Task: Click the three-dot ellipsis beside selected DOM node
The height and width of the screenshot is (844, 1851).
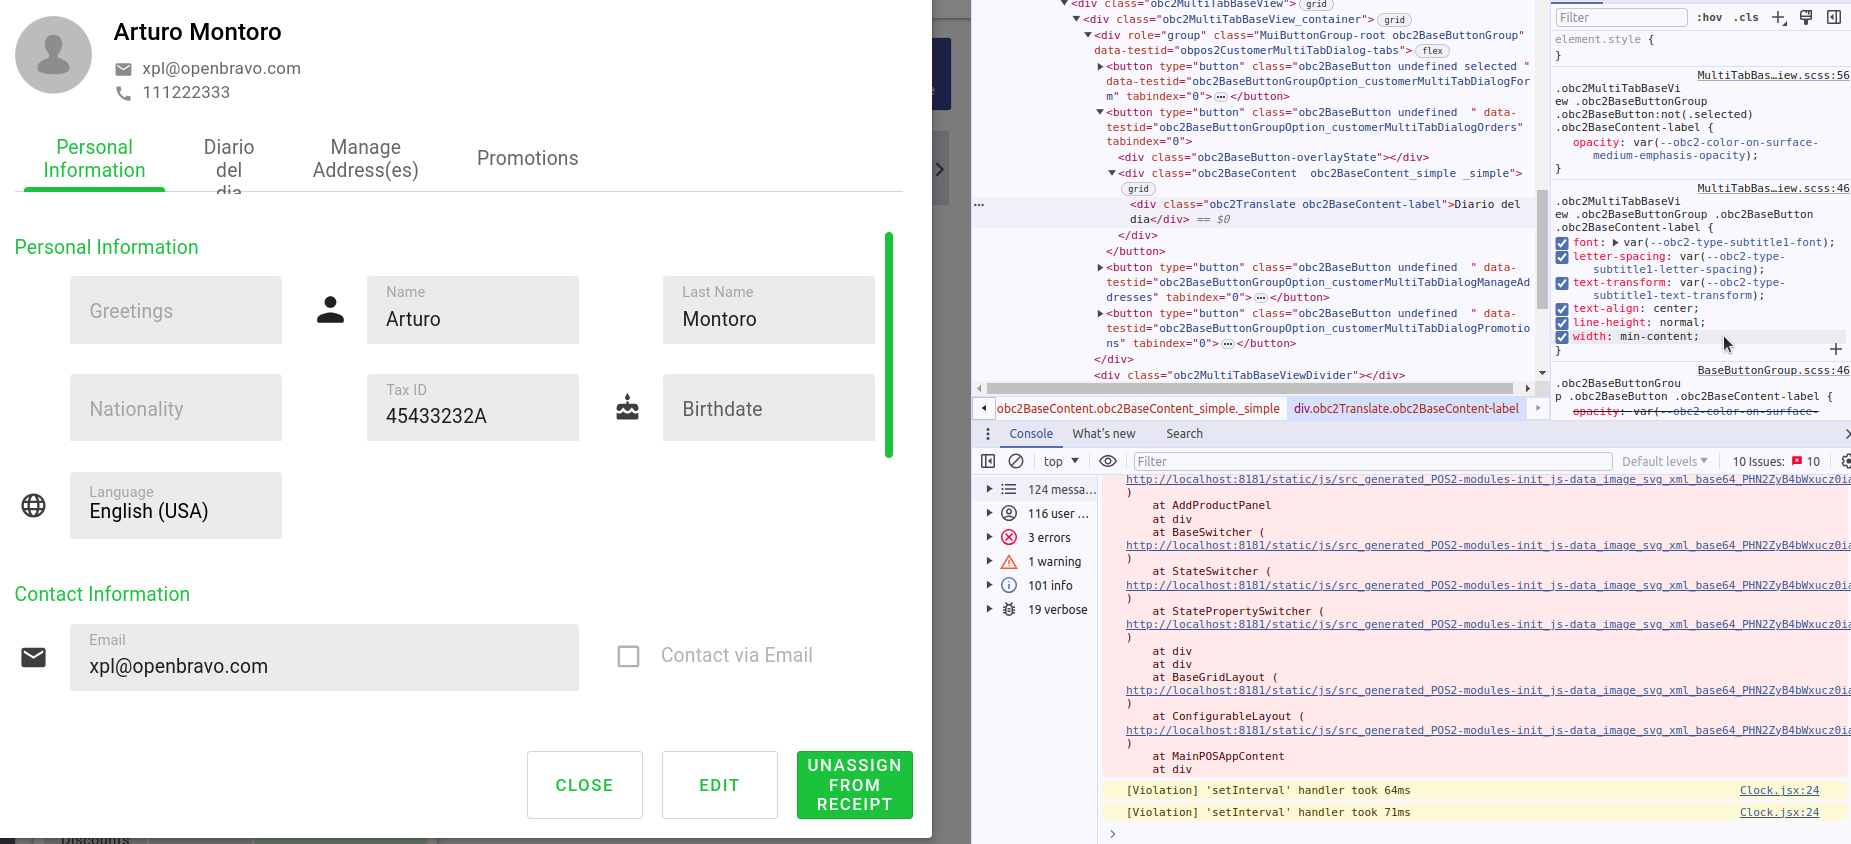Action: [979, 204]
